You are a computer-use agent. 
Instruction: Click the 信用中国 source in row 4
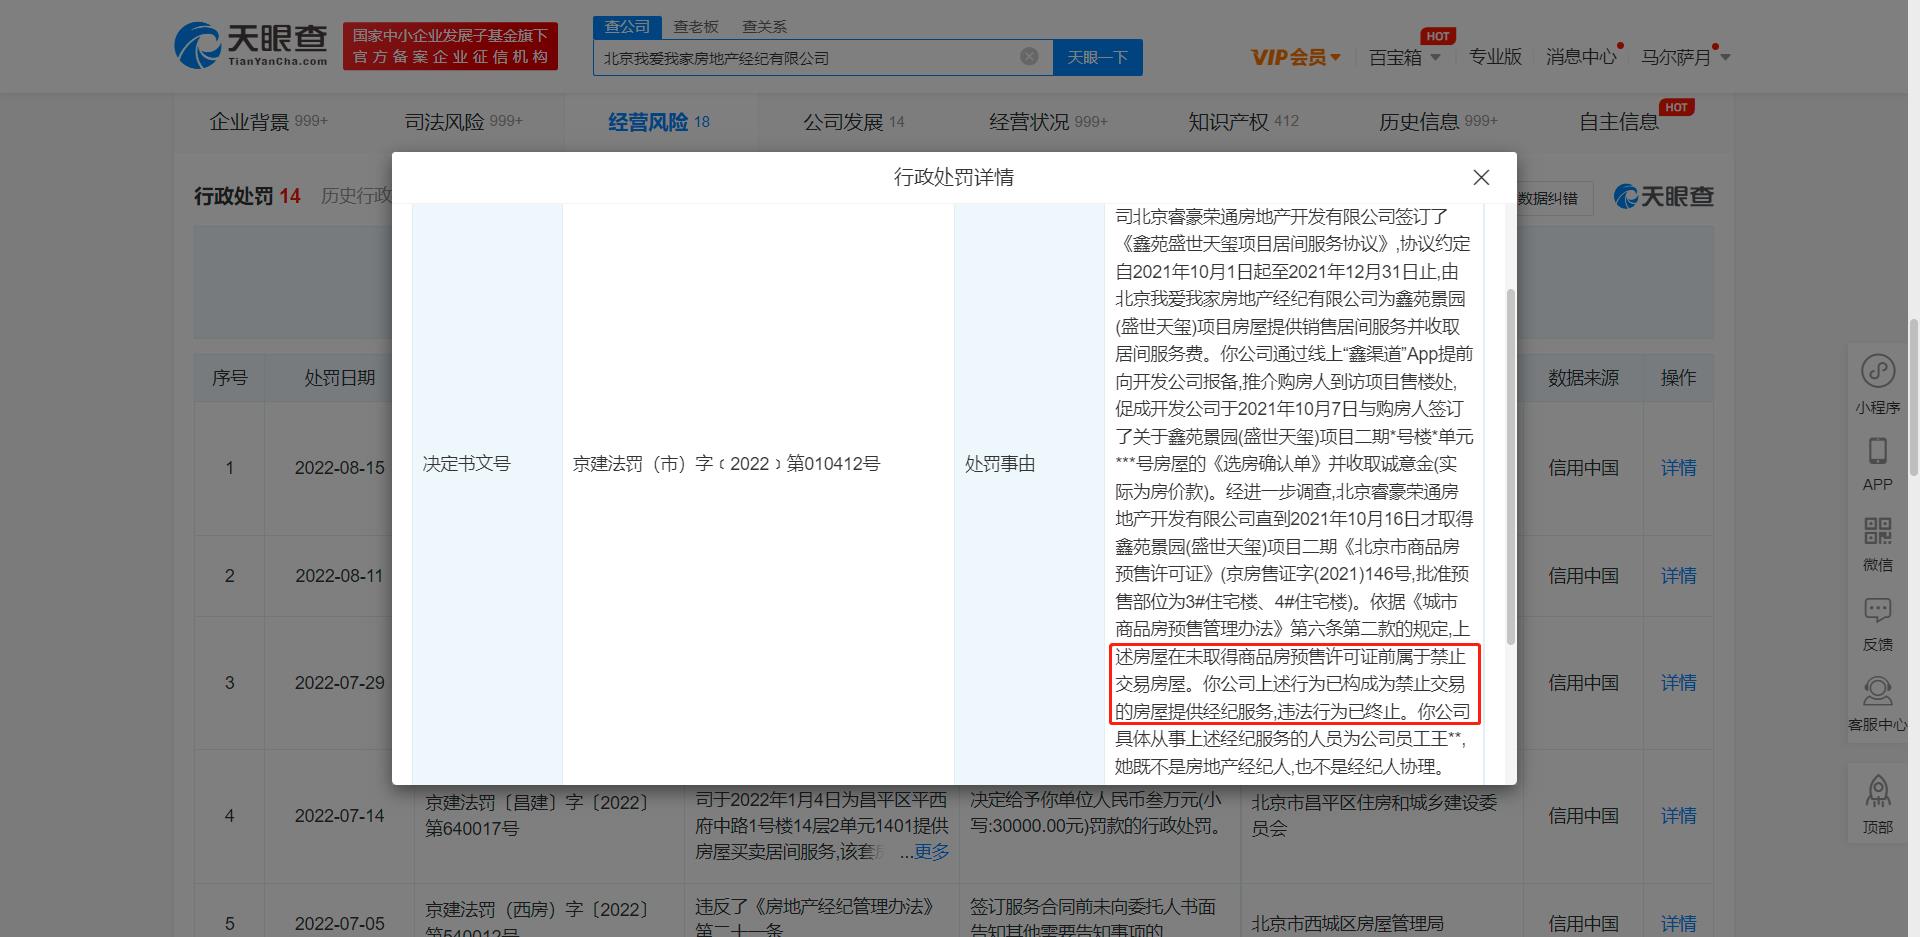pos(1583,815)
